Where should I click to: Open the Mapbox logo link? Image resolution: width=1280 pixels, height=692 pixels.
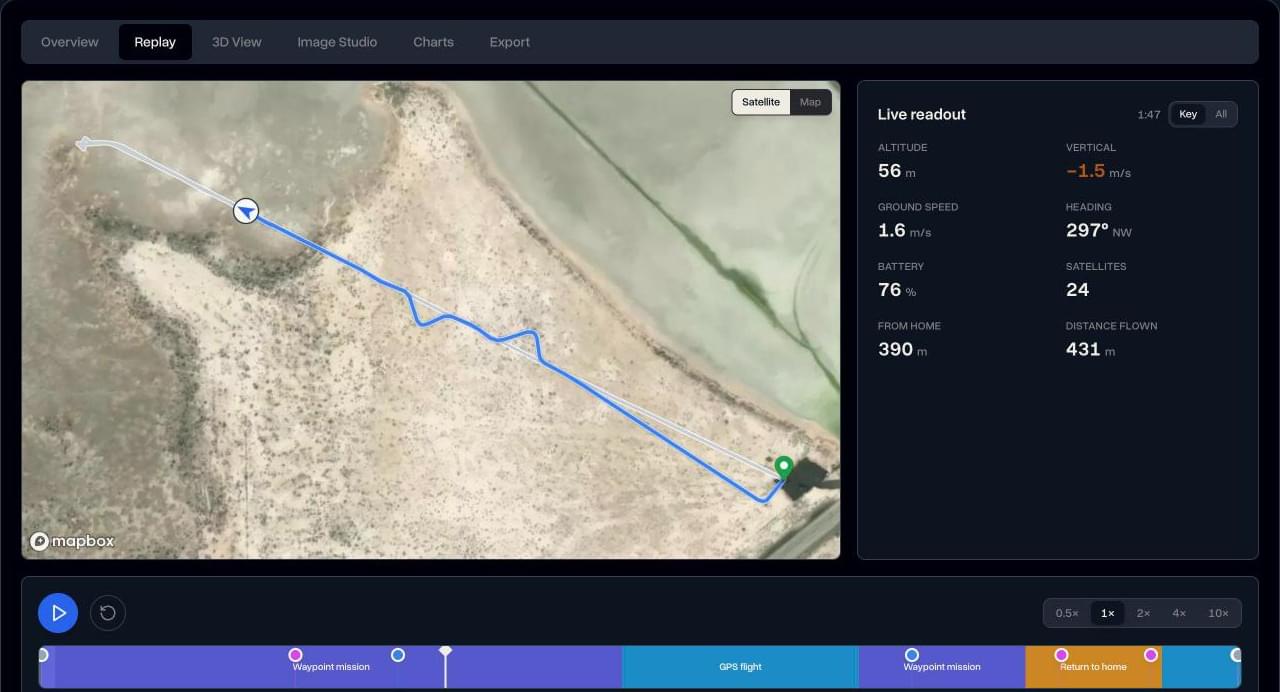[x=72, y=541]
